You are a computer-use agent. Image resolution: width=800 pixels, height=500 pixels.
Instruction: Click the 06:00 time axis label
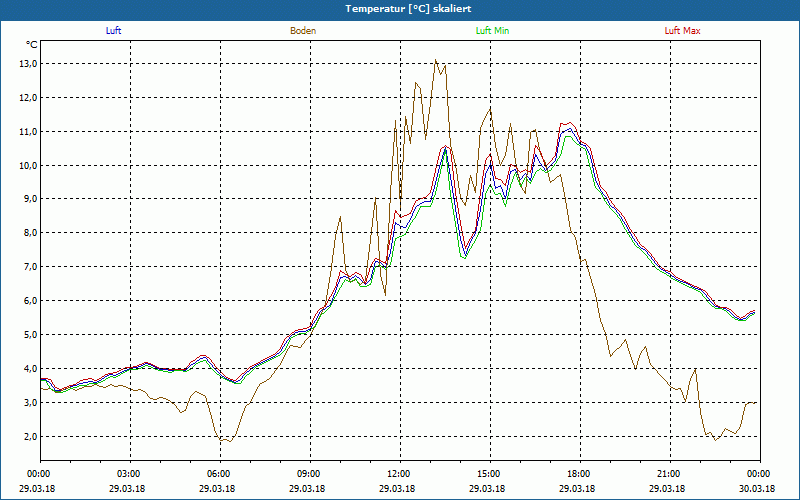coord(220,474)
